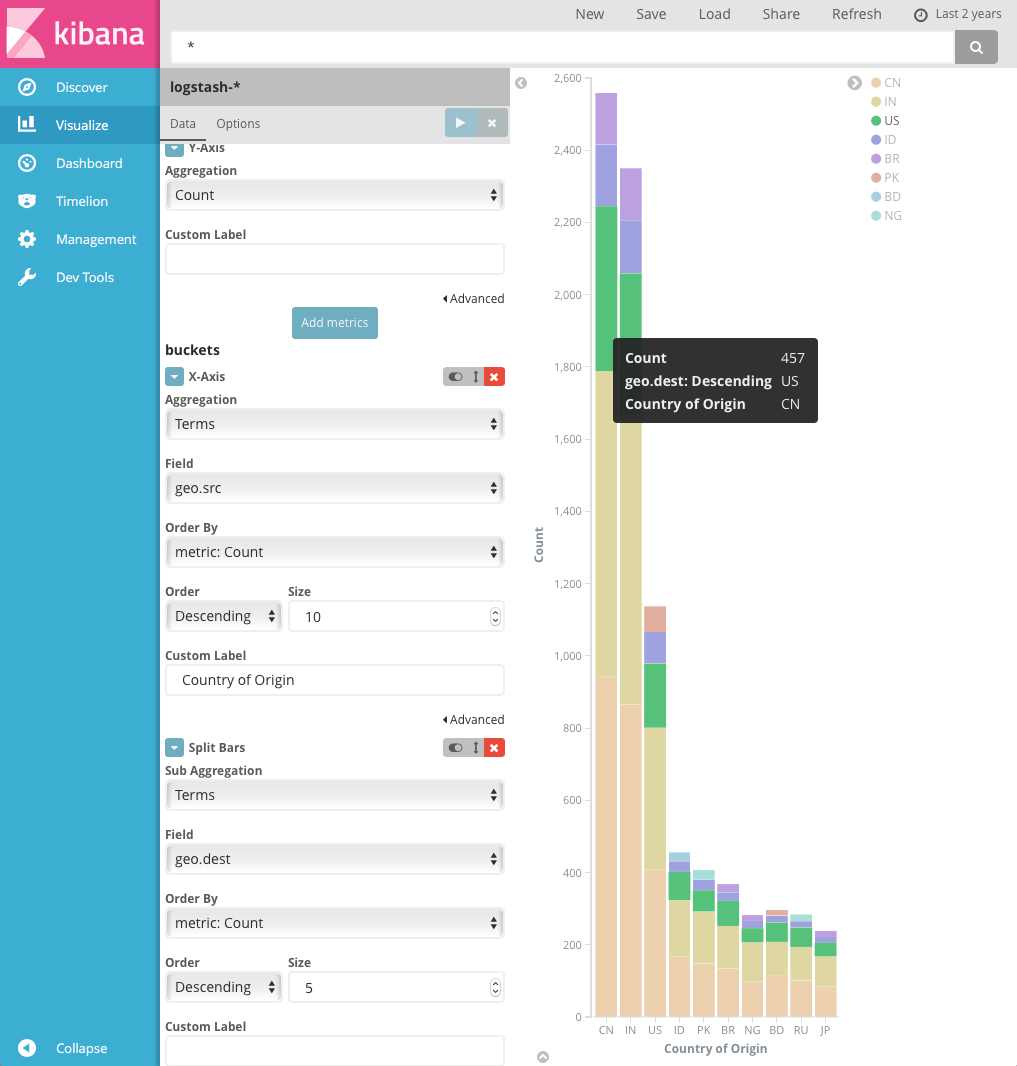Viewport: 1017px width, 1066px height.
Task: Disable the Split Bars aggregation toggle
Action: tap(456, 747)
